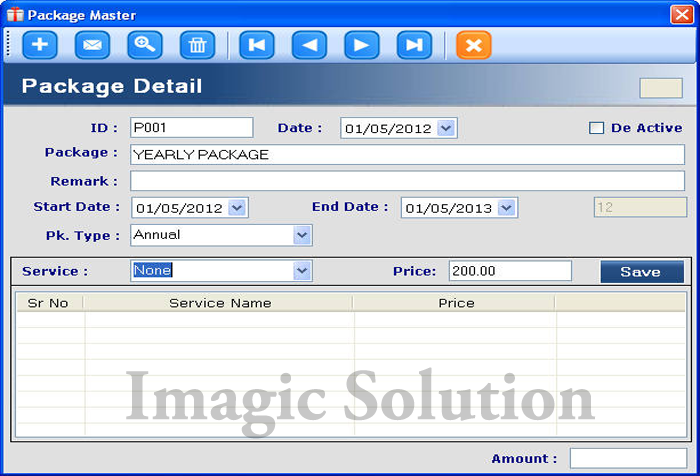Screen dimensions: 700x476
Task: Click the disabled field showing 12
Action: pyautogui.click(x=640, y=208)
